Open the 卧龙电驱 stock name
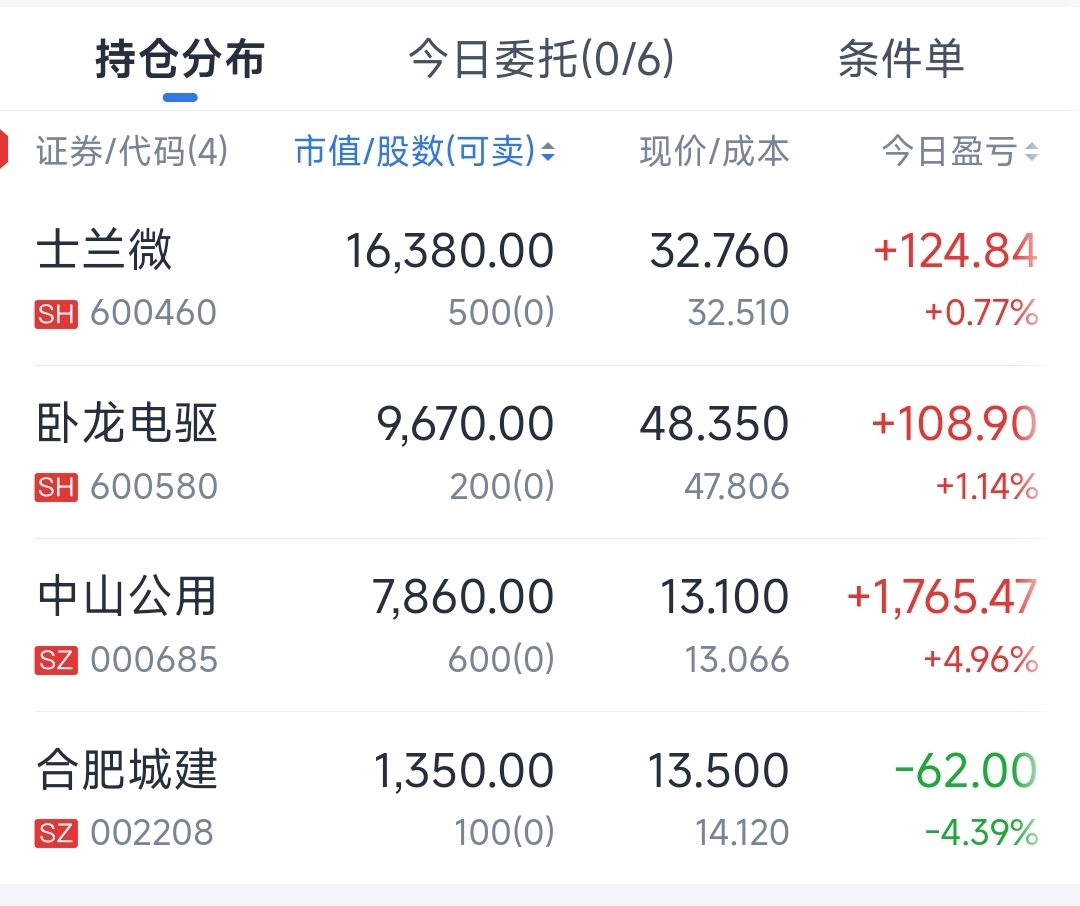The image size is (1080, 906). 127,423
